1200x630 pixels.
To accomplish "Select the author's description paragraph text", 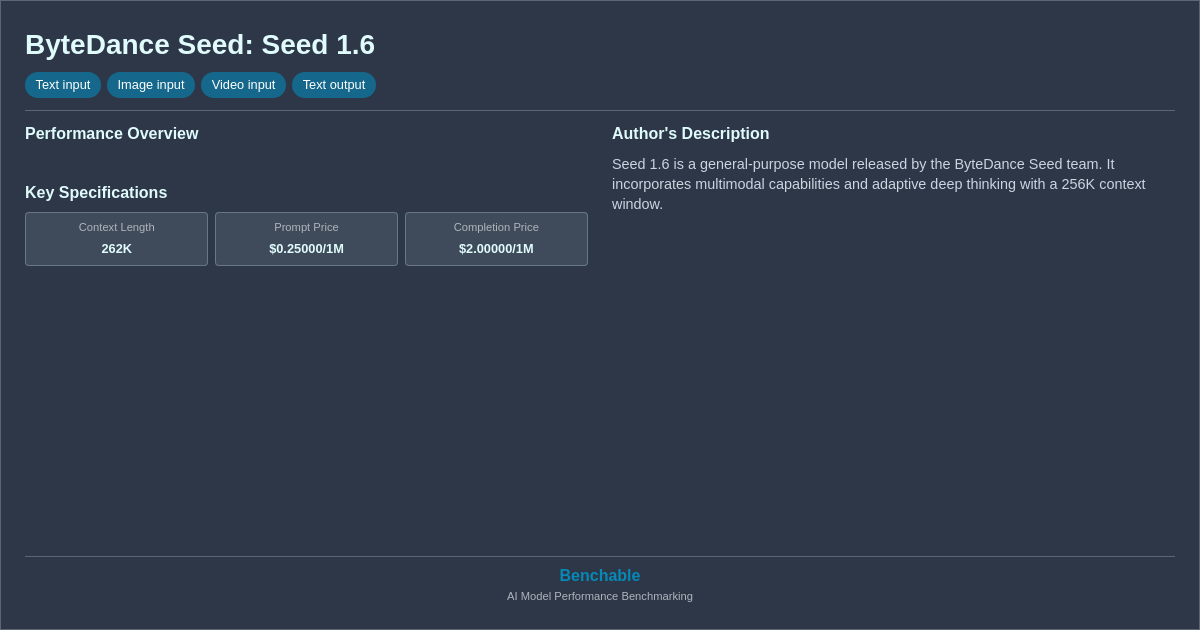I will point(878,184).
